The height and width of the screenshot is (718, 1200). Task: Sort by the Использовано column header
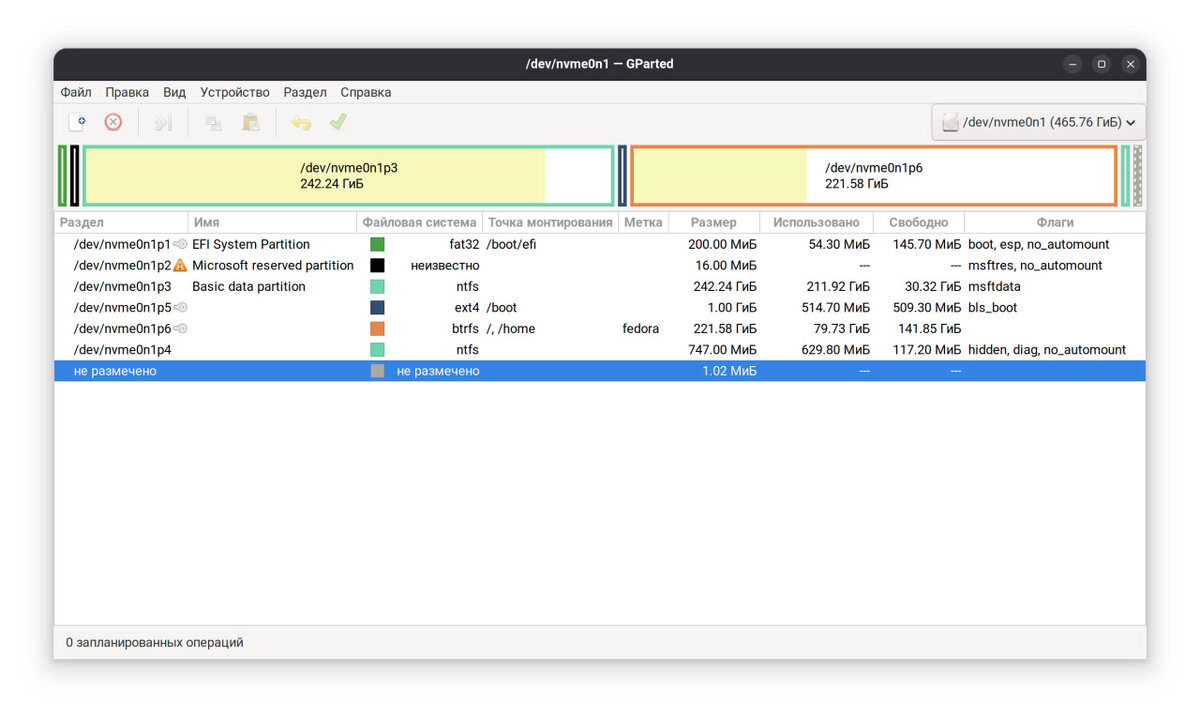click(816, 222)
